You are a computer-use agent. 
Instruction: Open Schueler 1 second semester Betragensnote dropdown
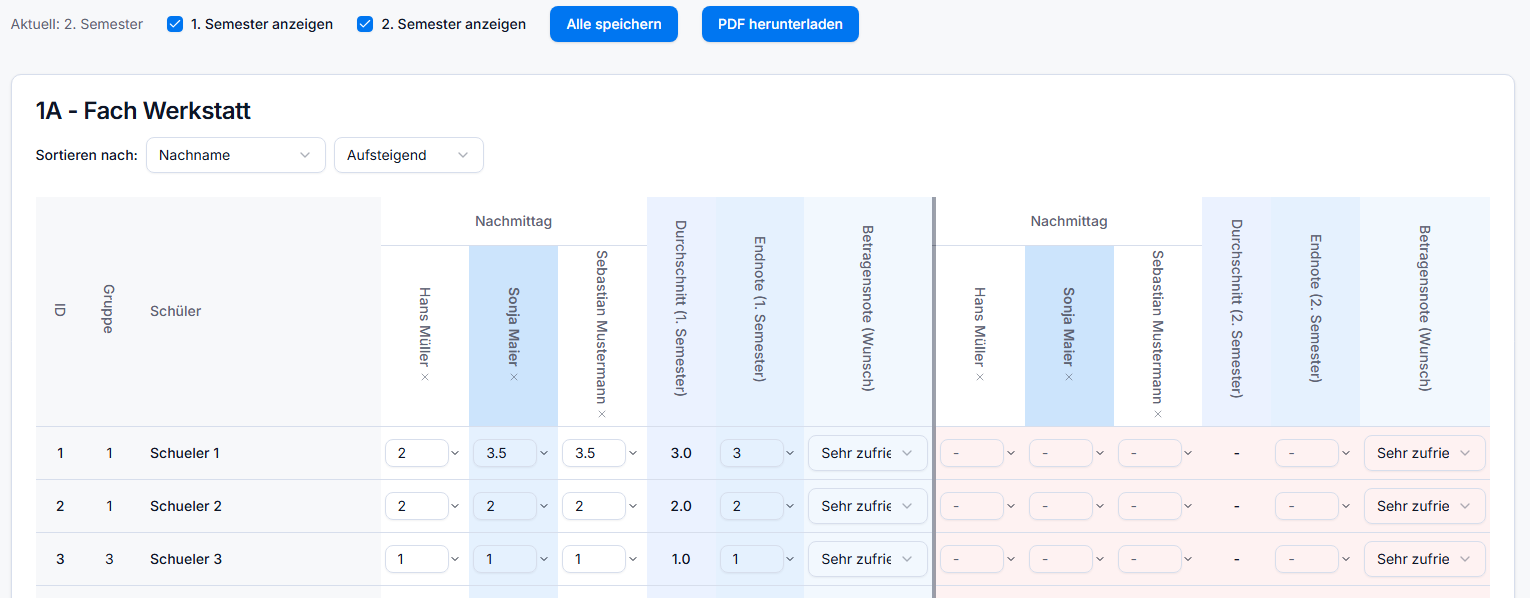tap(1425, 453)
